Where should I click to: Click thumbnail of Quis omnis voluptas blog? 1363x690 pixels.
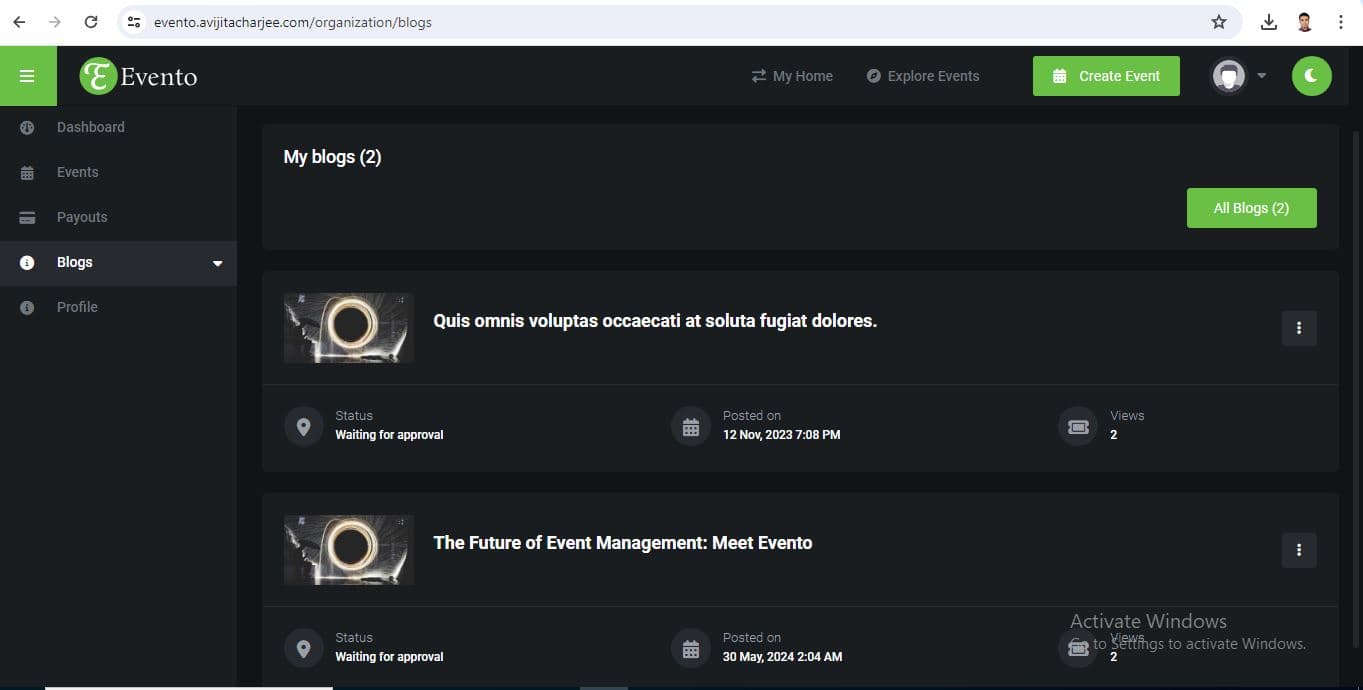[x=349, y=328]
